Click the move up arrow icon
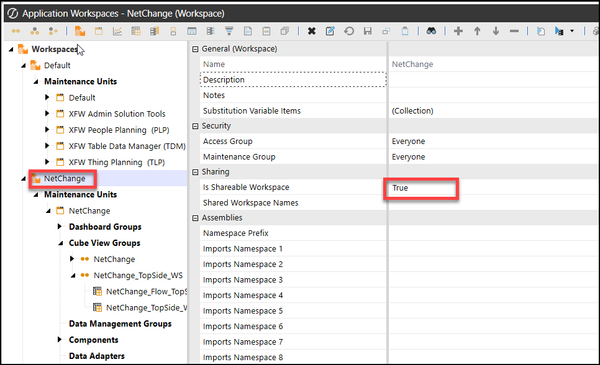The height and width of the screenshot is (365, 600). point(477,31)
